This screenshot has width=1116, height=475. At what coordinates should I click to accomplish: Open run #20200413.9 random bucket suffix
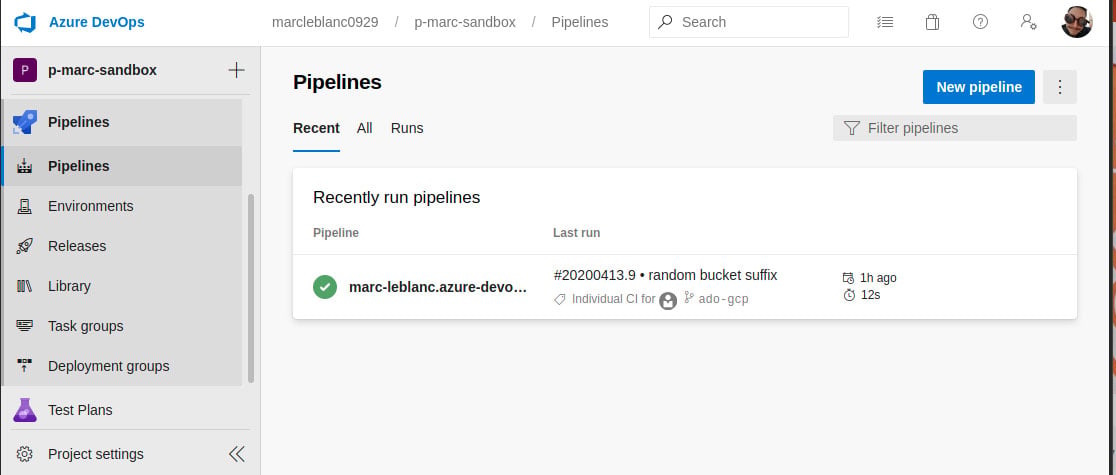(x=665, y=275)
